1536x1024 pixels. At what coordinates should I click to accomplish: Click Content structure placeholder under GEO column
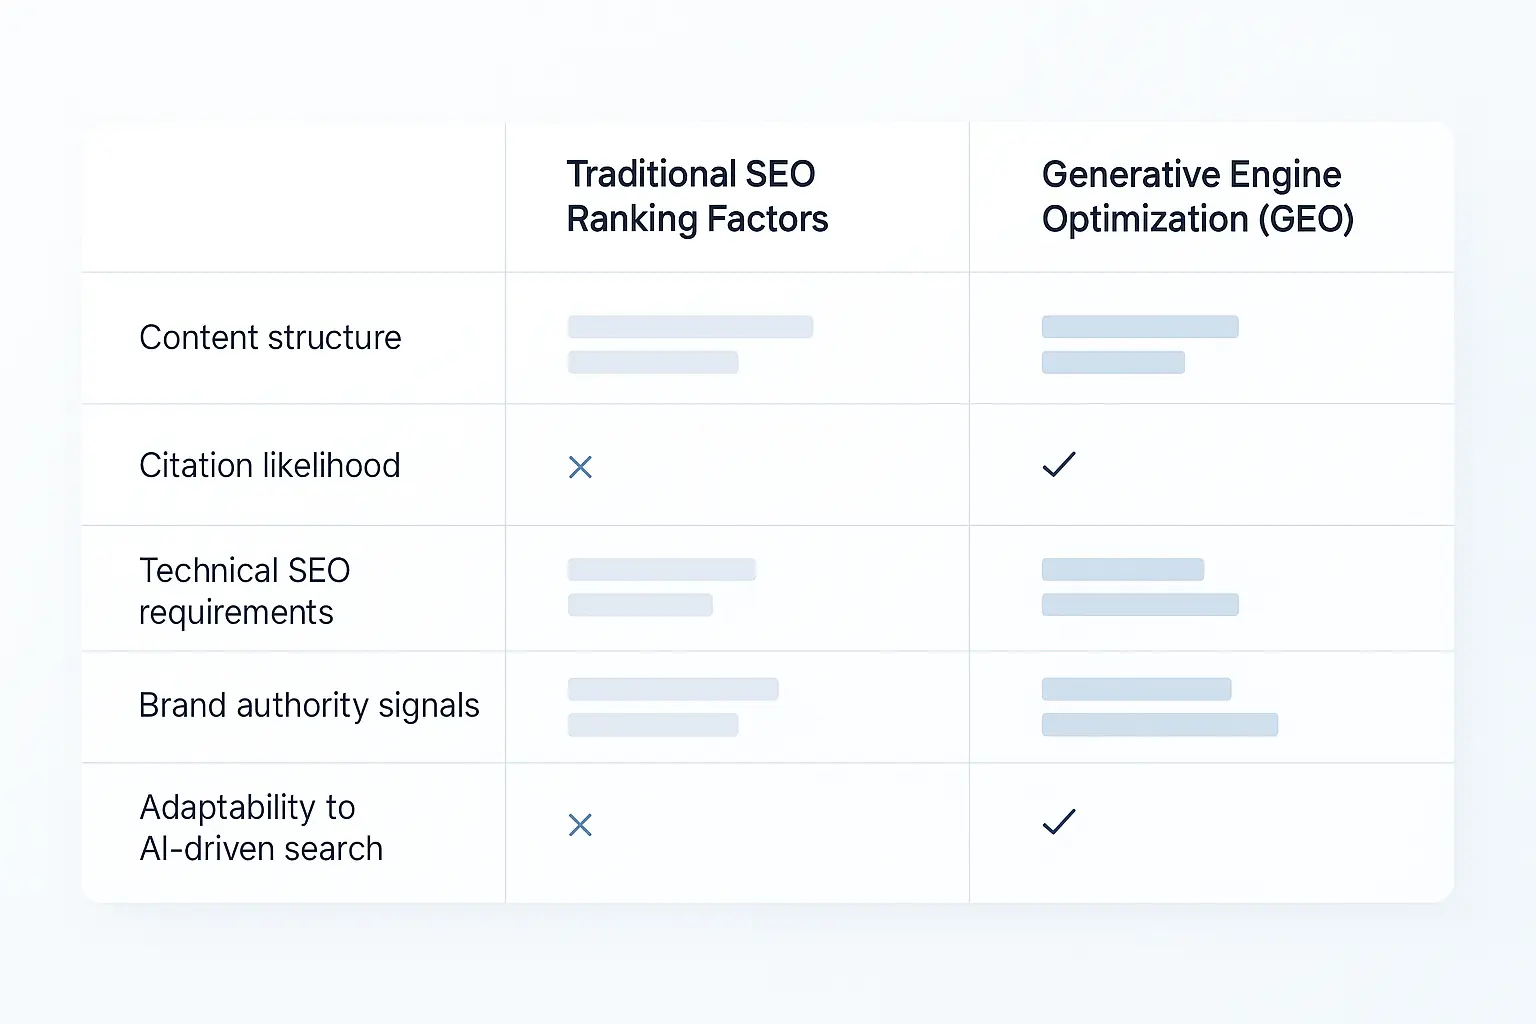pyautogui.click(x=1140, y=345)
